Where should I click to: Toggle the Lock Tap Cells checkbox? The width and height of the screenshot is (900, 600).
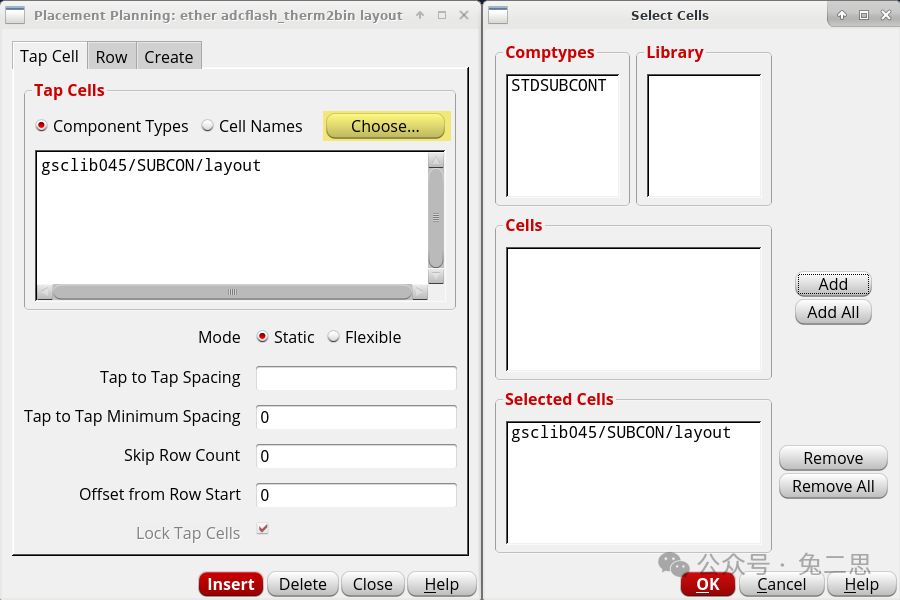263,529
